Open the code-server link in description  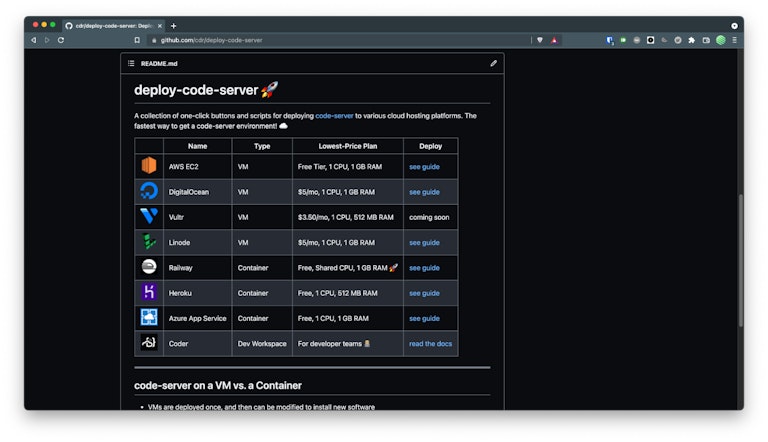tap(334, 116)
